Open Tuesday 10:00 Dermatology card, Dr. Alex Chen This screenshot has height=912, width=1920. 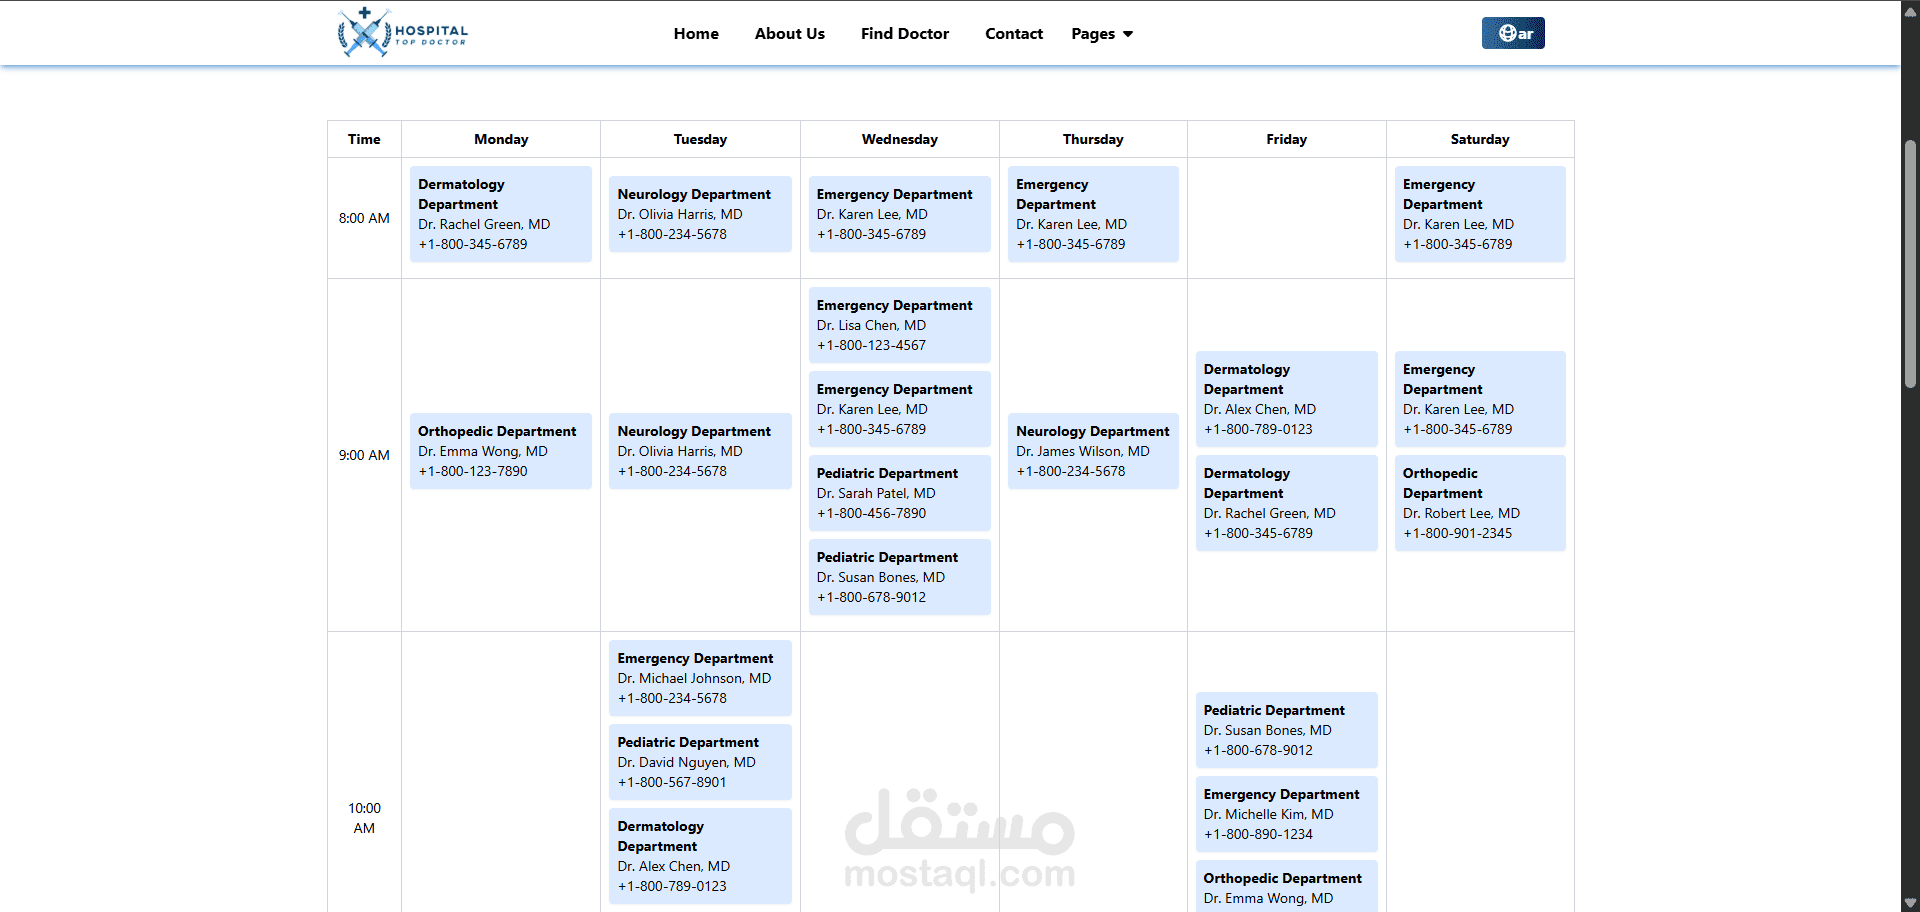pos(700,856)
